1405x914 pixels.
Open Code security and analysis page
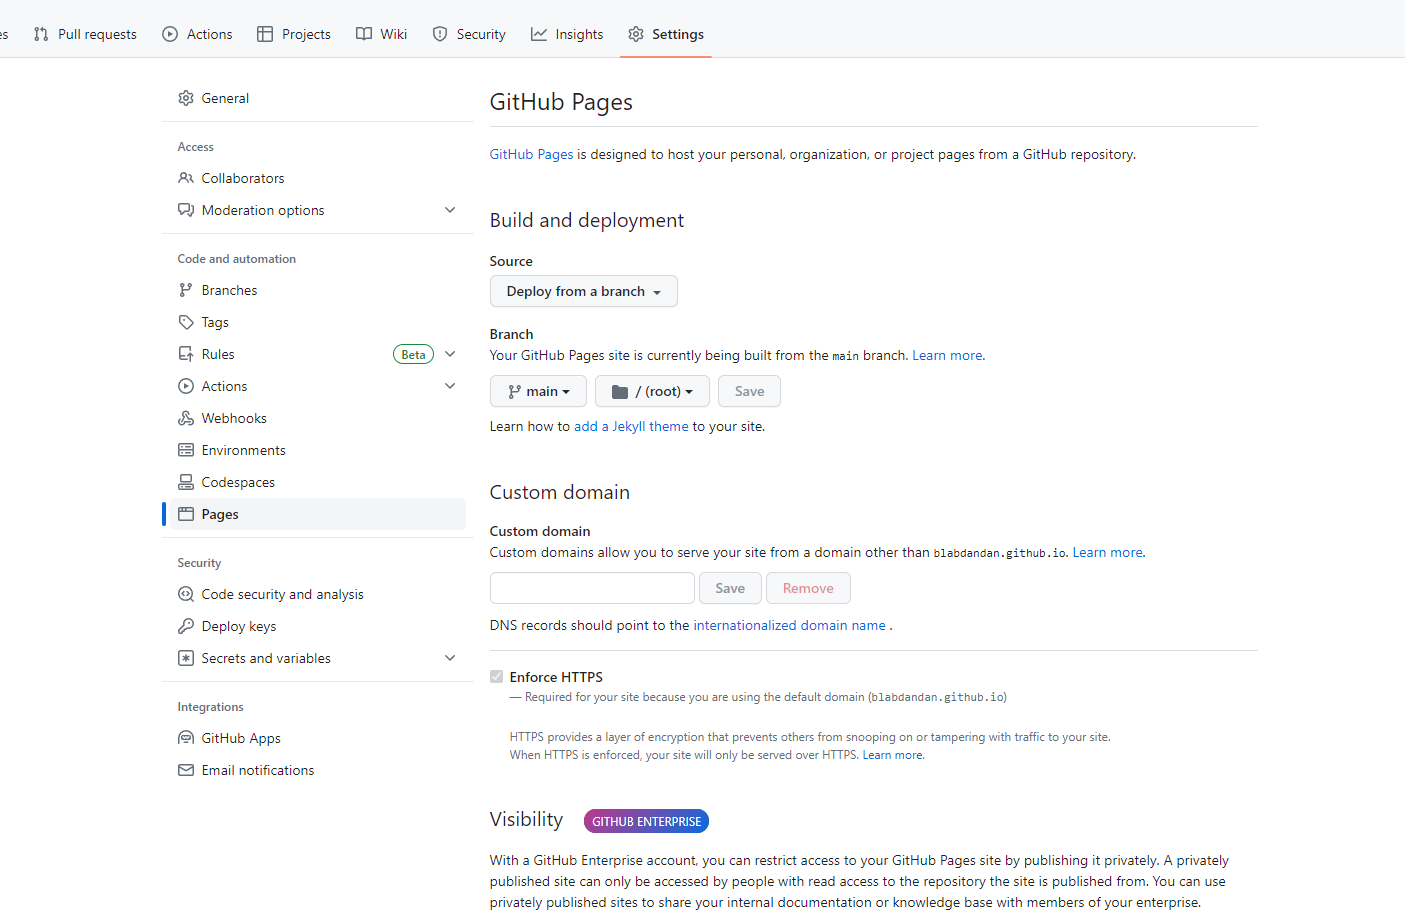click(318, 594)
